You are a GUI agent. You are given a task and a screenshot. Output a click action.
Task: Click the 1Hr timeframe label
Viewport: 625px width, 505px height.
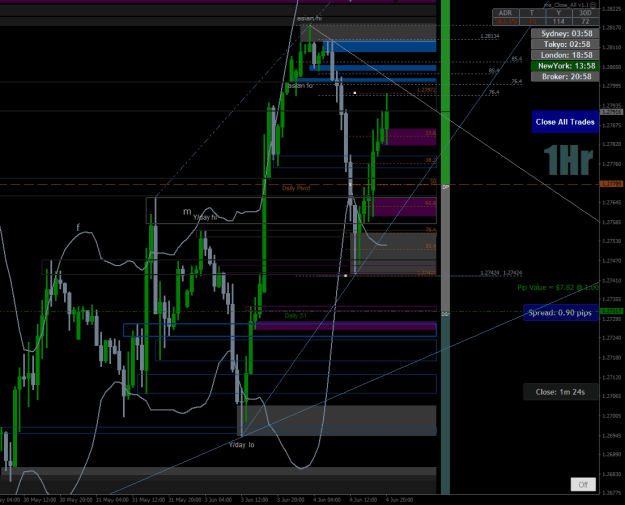pyautogui.click(x=568, y=160)
